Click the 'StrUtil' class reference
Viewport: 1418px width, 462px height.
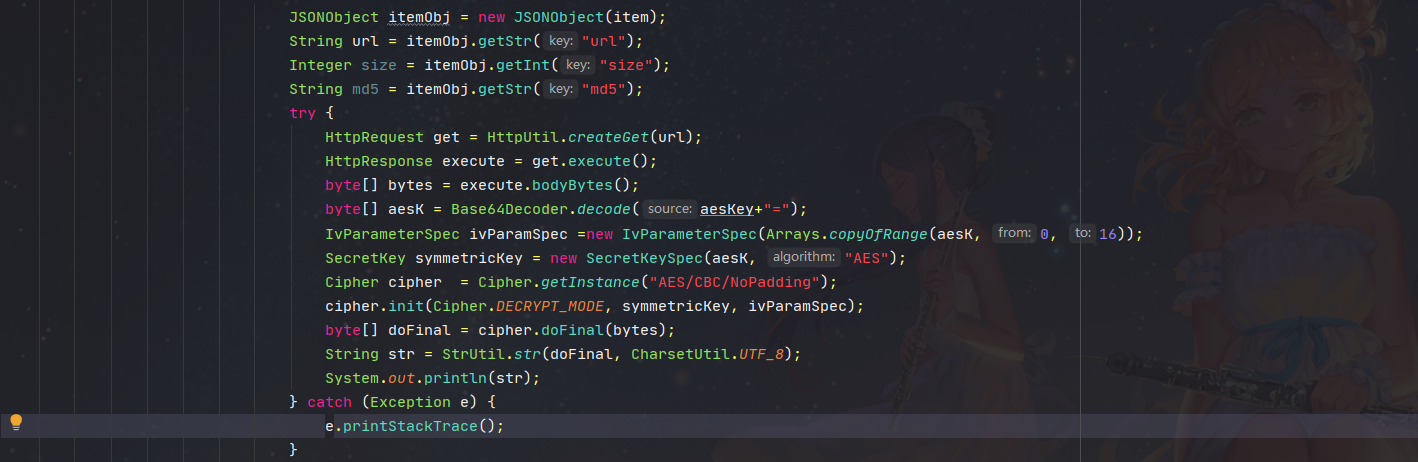[x=473, y=353]
